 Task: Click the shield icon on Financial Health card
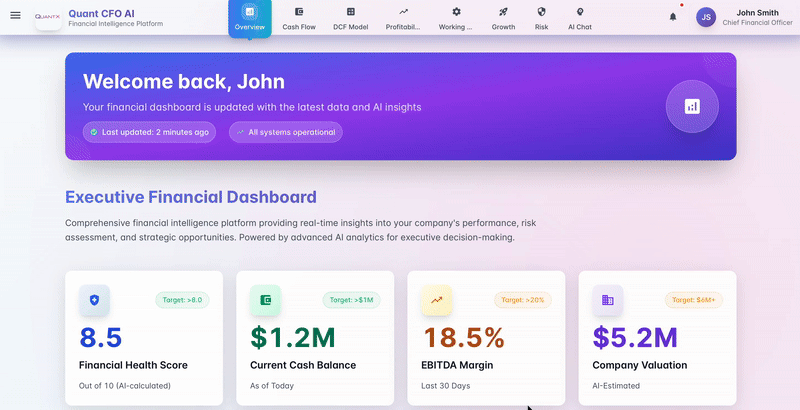(x=94, y=300)
